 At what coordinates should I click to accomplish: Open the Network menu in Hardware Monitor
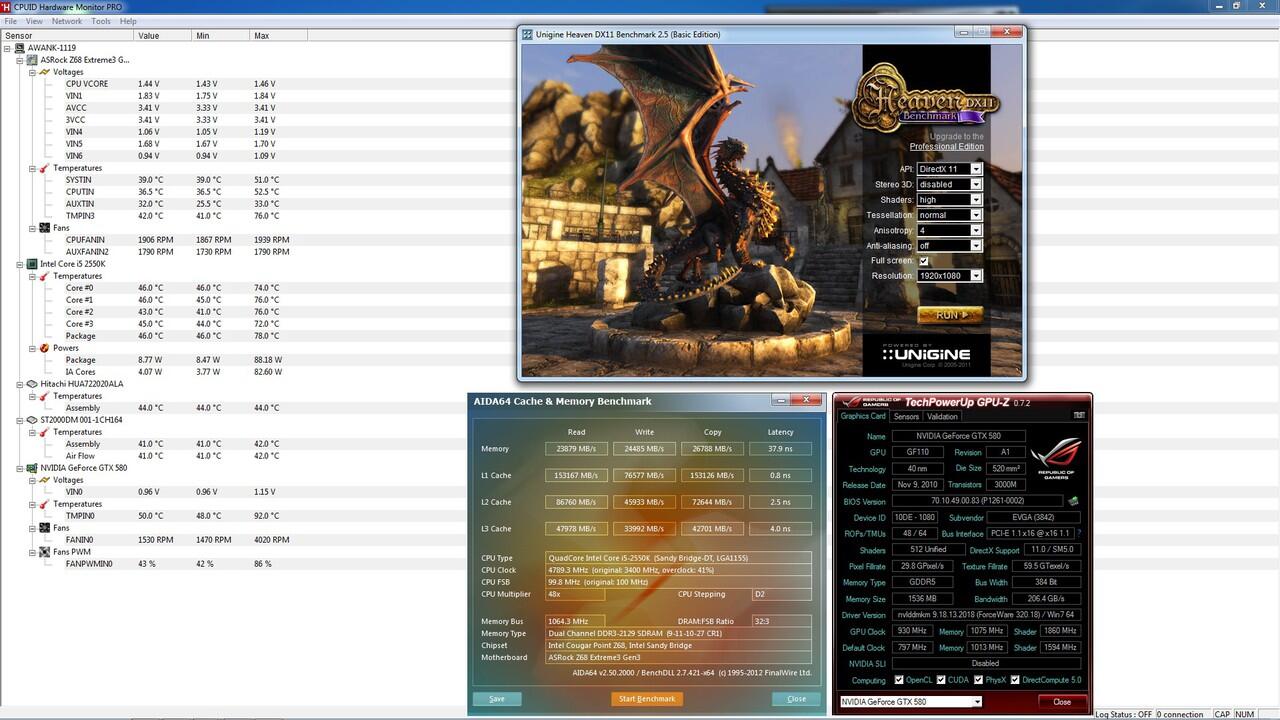point(67,21)
